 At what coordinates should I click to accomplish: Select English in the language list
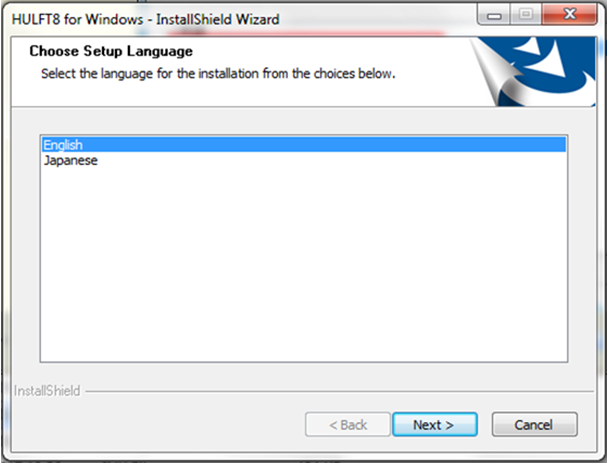62,145
